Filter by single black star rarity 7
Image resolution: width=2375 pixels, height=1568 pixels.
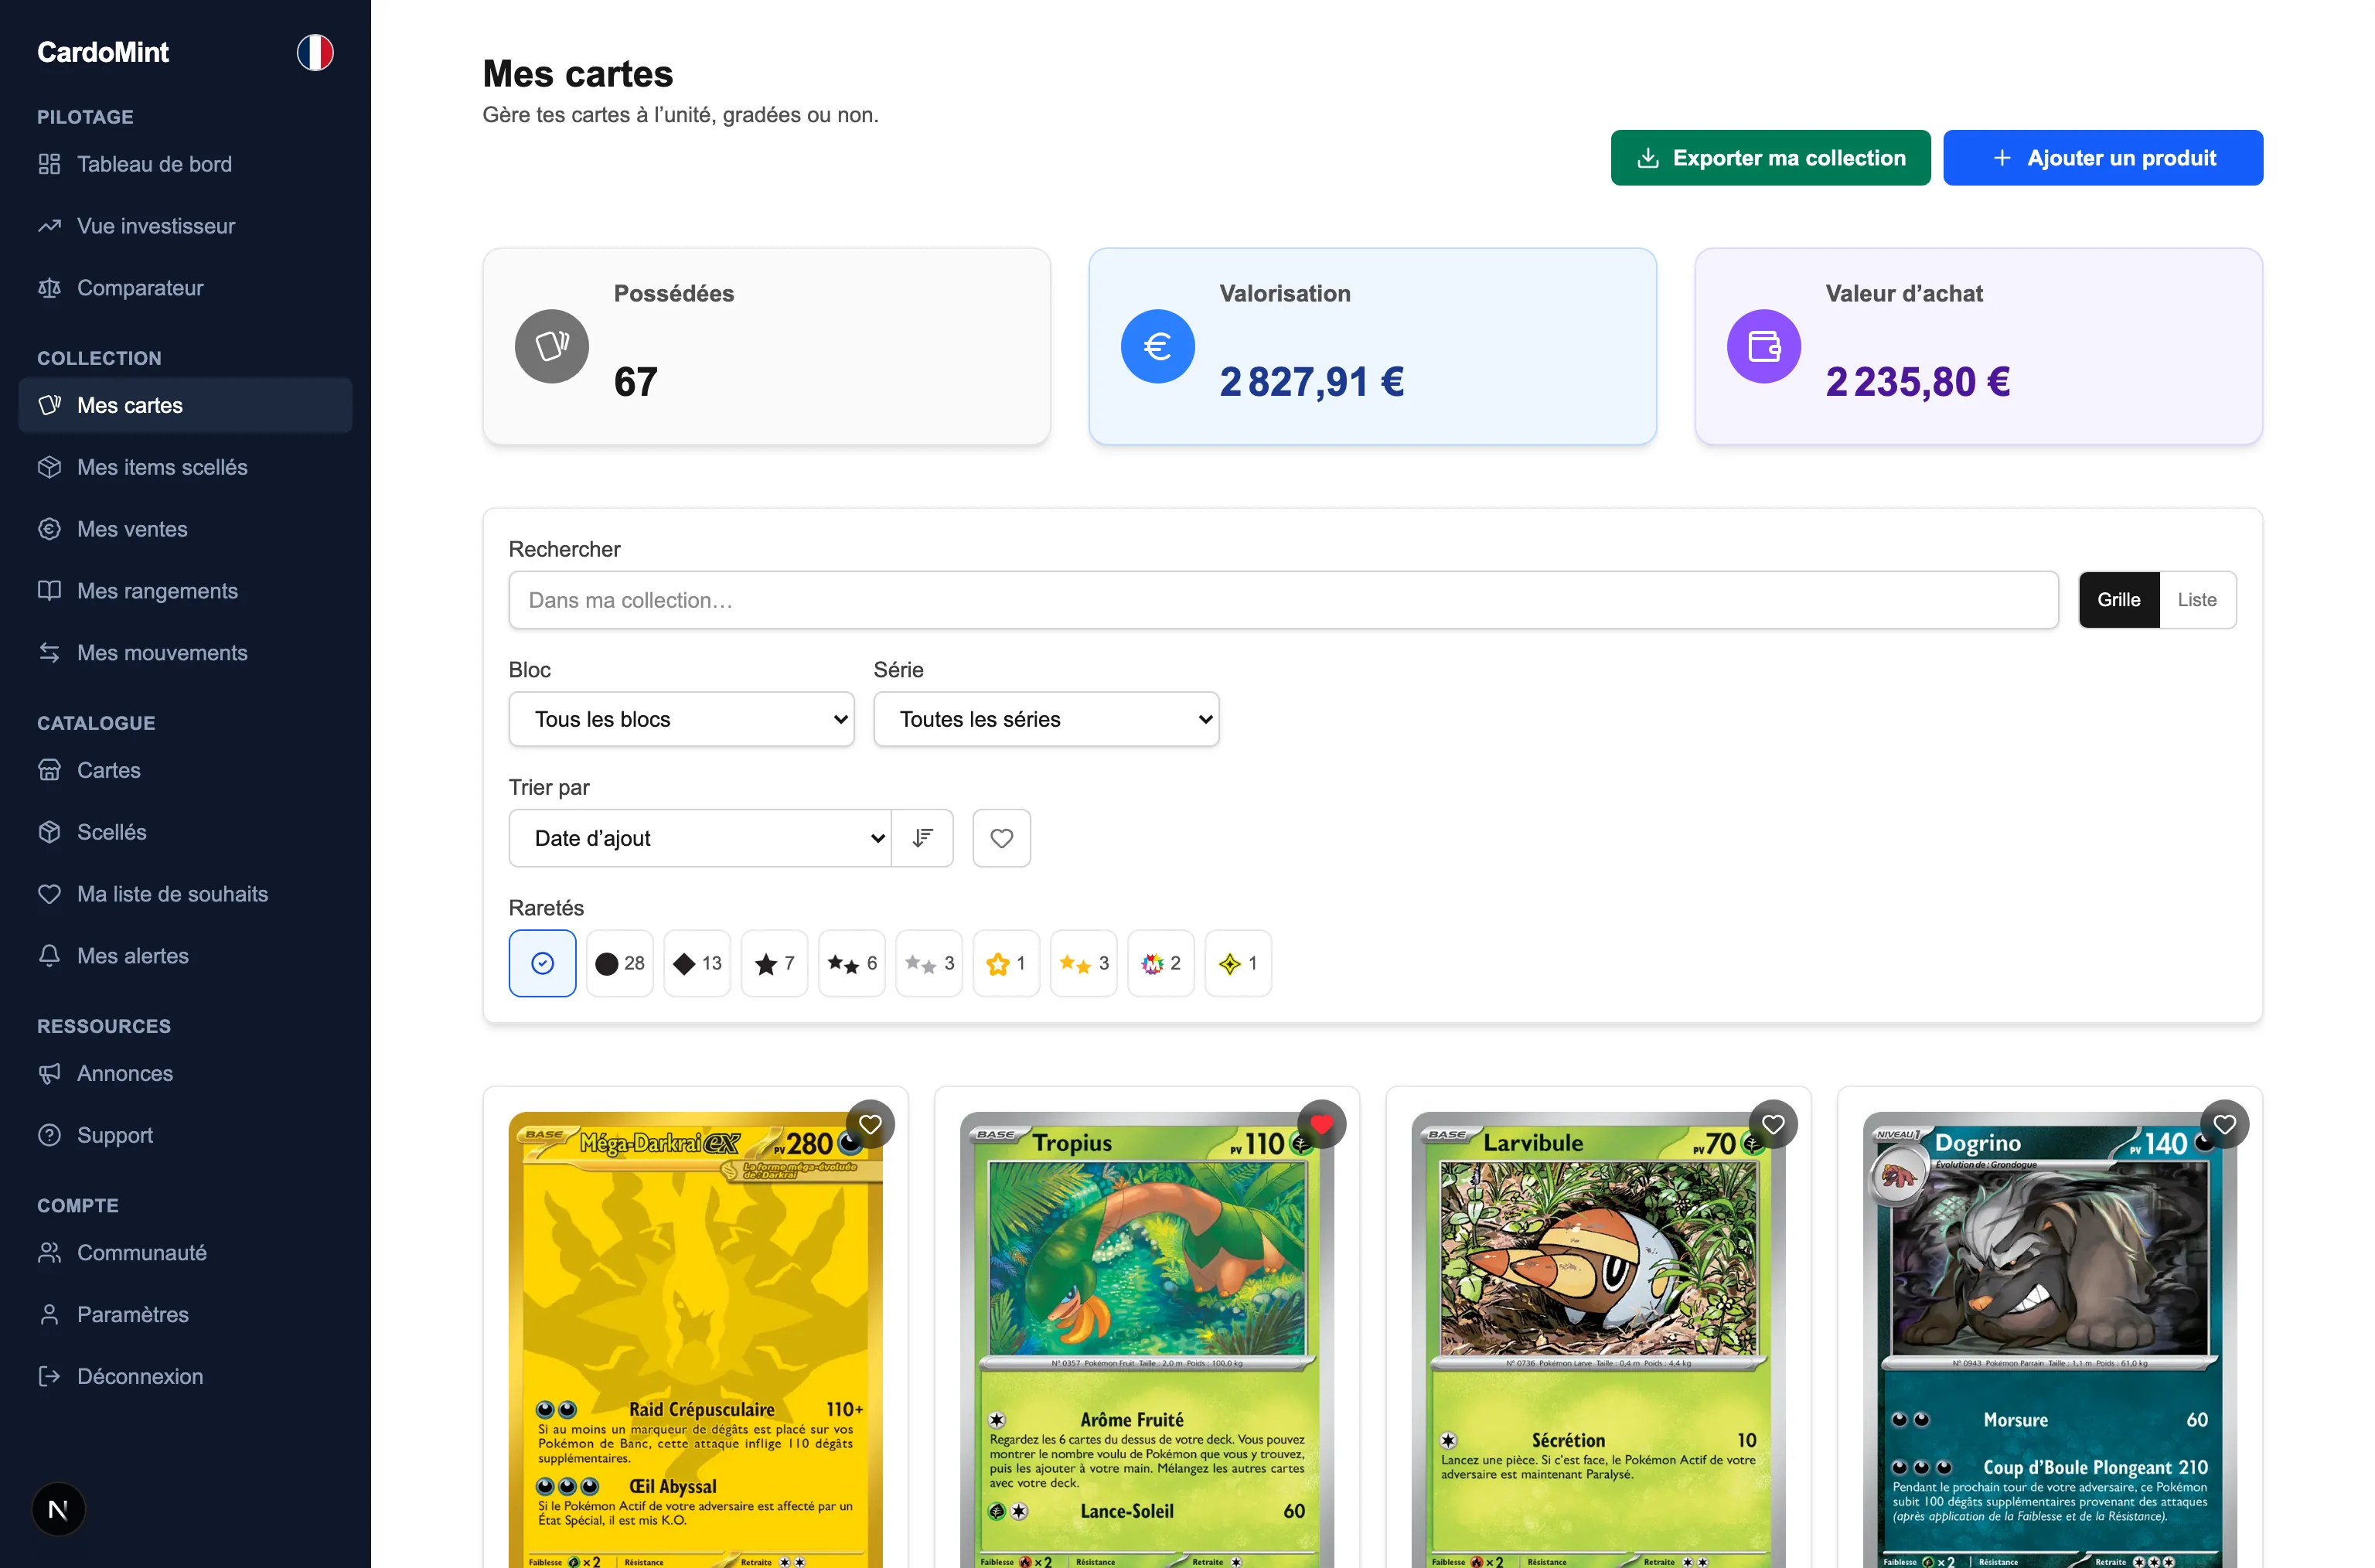(x=774, y=963)
